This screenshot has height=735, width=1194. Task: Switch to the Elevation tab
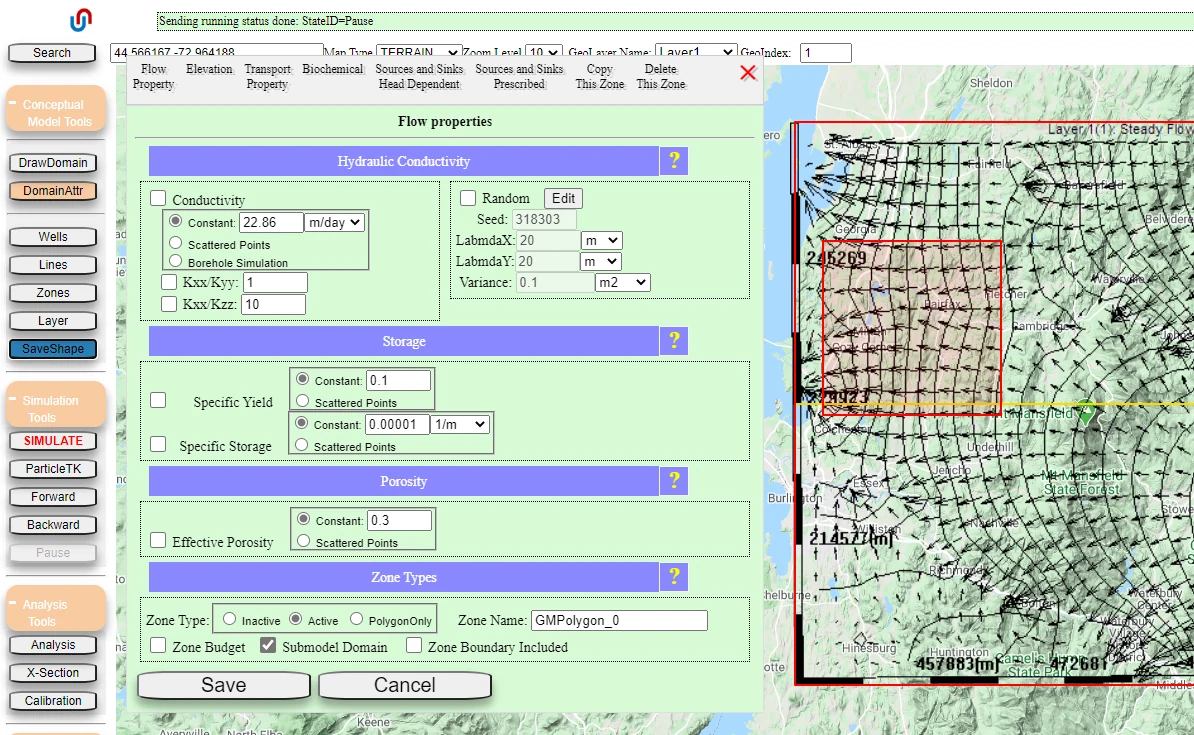(x=209, y=69)
